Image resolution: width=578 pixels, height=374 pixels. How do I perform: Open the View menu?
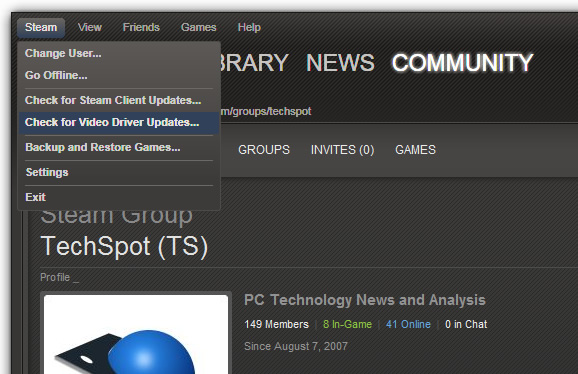click(x=90, y=28)
